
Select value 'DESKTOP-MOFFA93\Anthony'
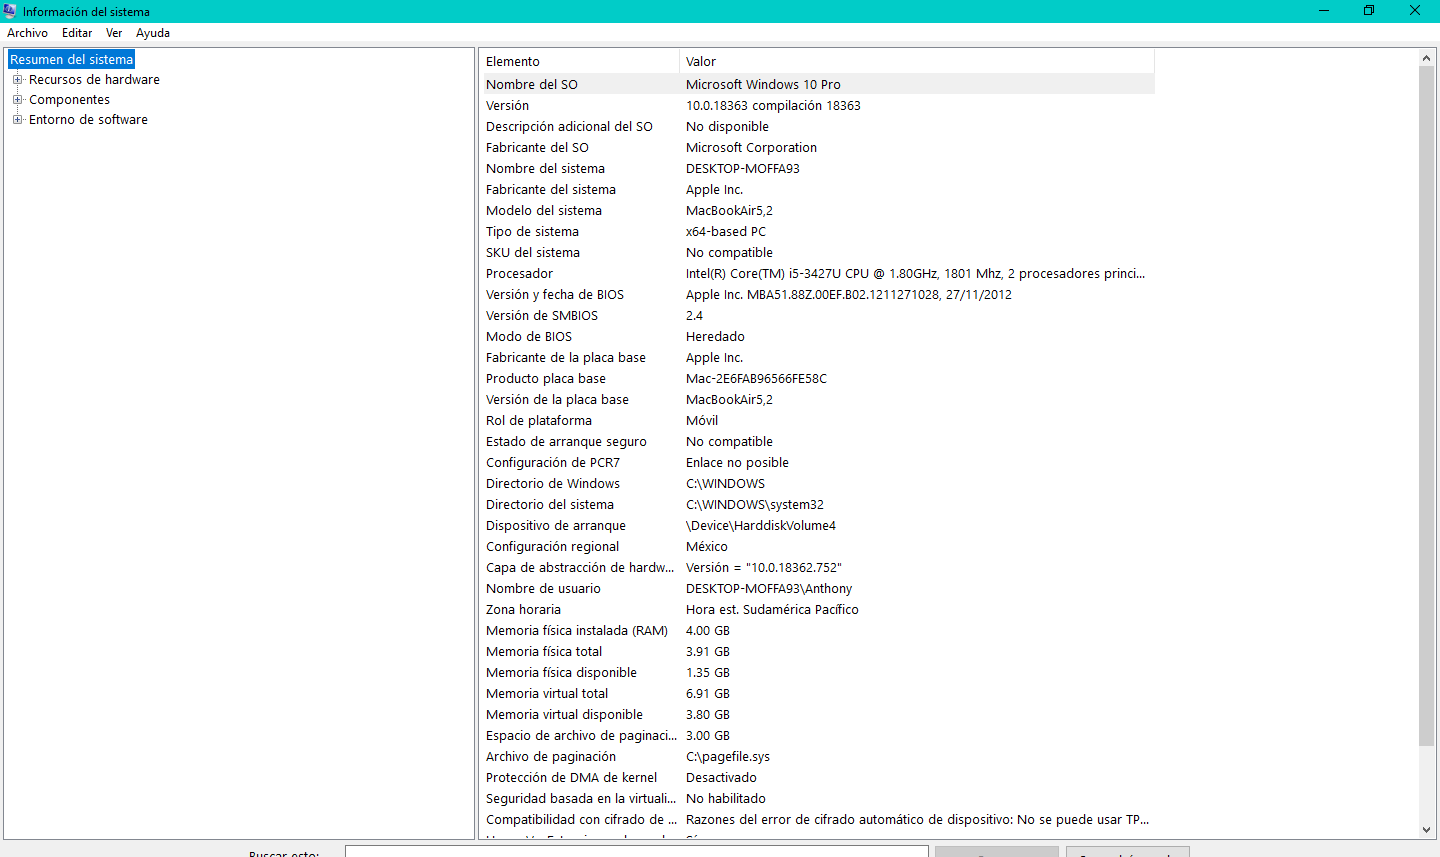[769, 589]
